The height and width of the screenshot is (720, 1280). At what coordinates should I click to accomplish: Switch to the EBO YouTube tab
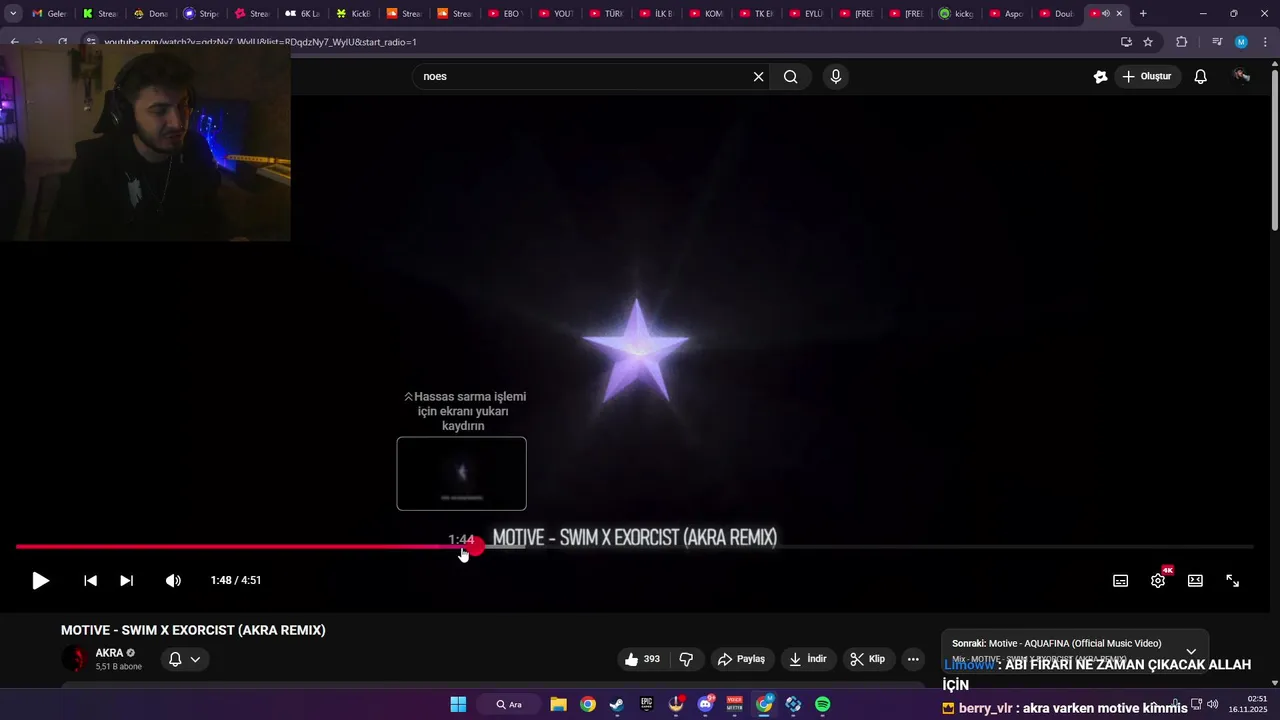point(505,14)
